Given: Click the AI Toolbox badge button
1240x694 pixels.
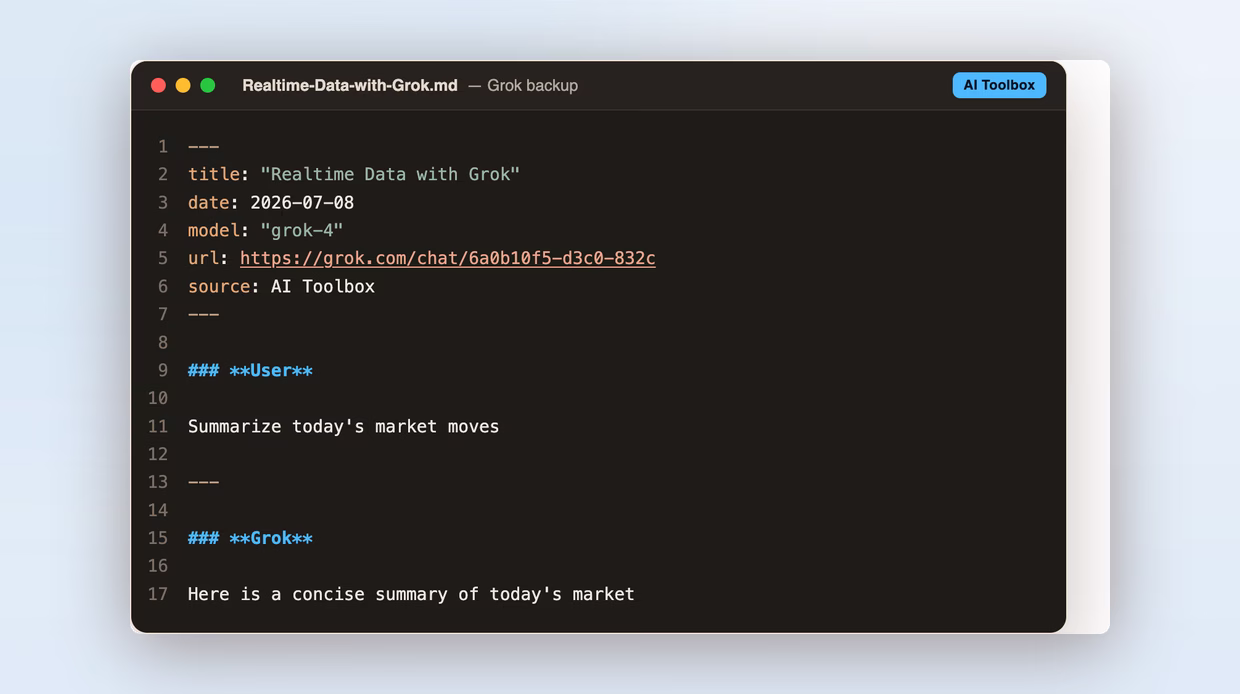Looking at the screenshot, I should click(999, 85).
